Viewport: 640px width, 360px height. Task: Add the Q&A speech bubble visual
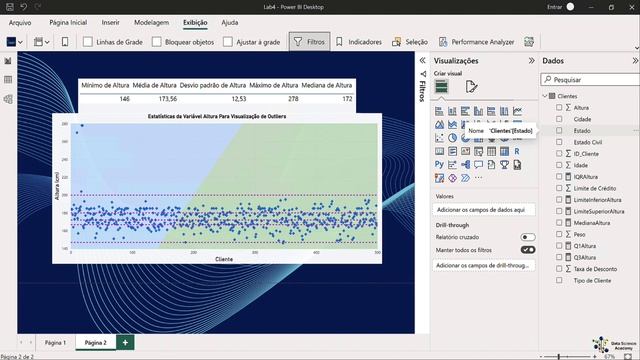click(x=478, y=164)
